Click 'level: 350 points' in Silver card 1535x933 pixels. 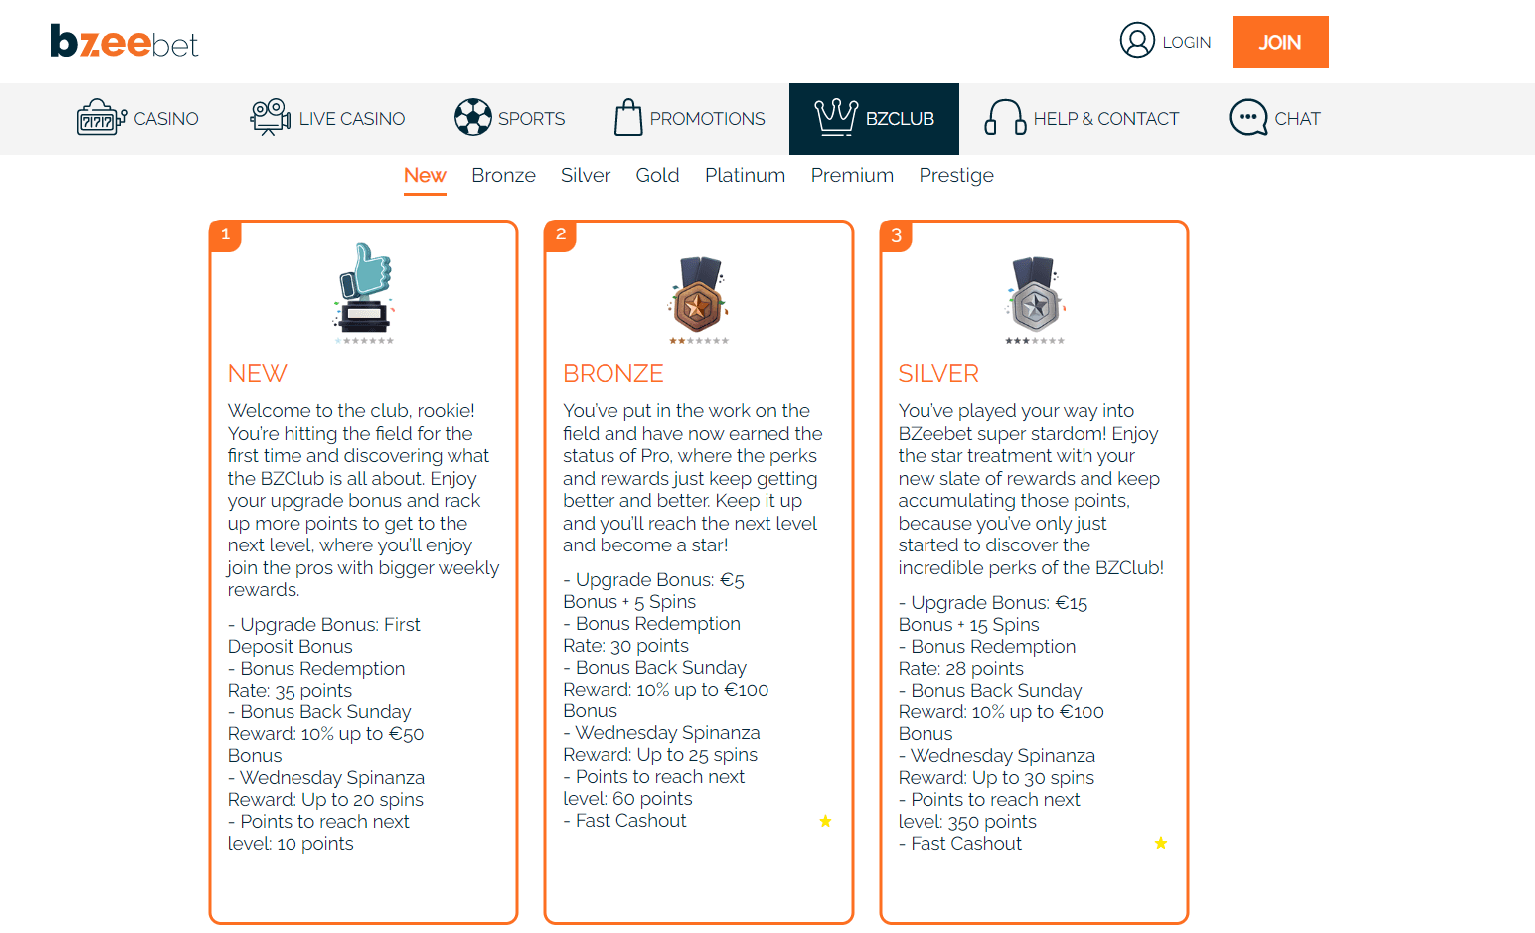tap(967, 822)
